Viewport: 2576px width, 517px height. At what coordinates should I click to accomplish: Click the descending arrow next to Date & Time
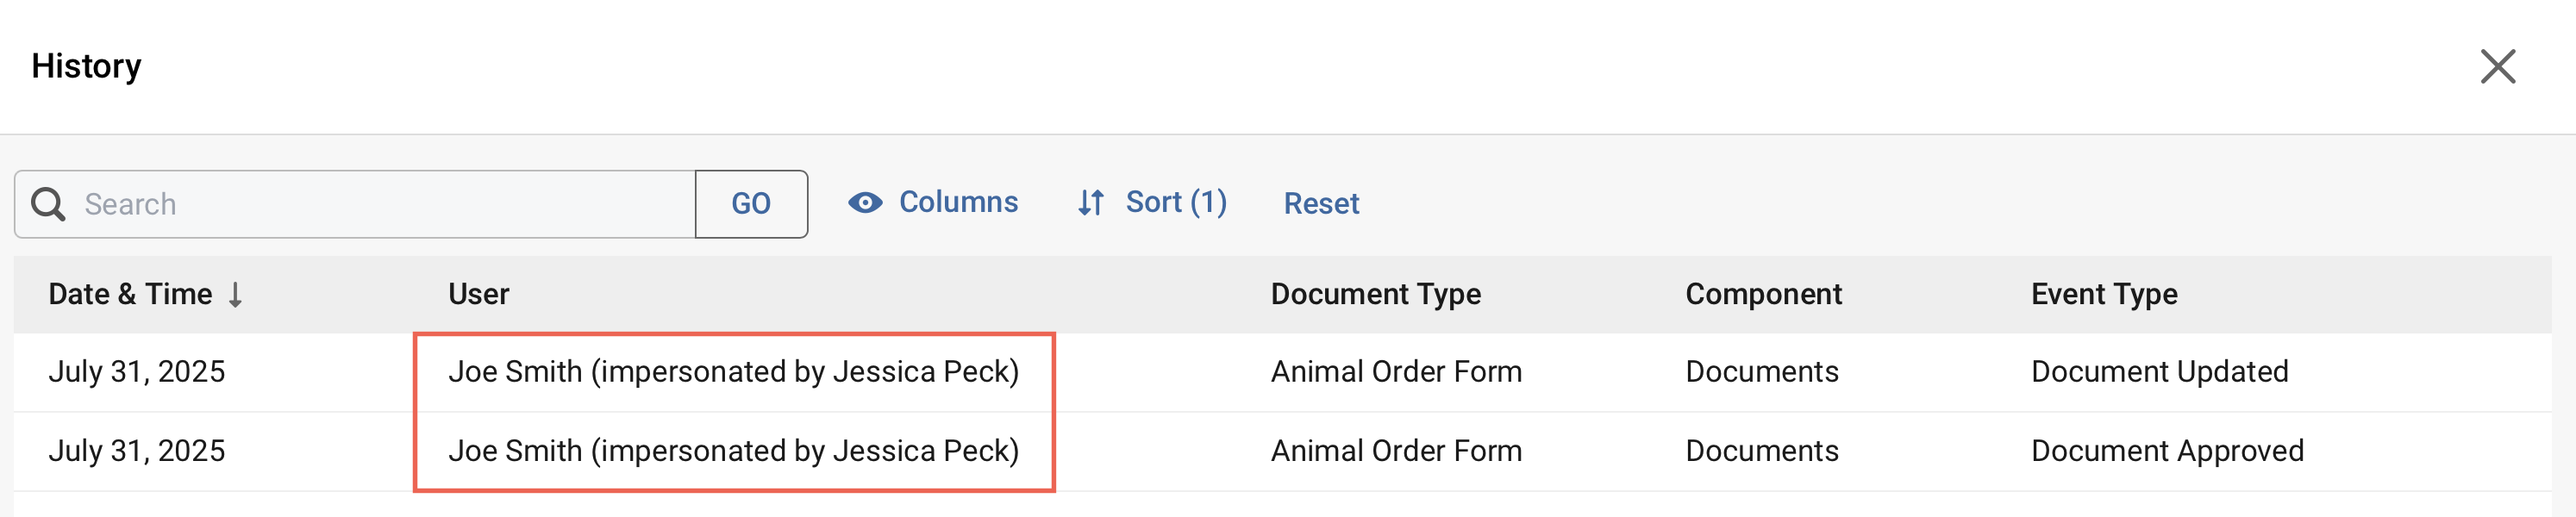coord(235,295)
